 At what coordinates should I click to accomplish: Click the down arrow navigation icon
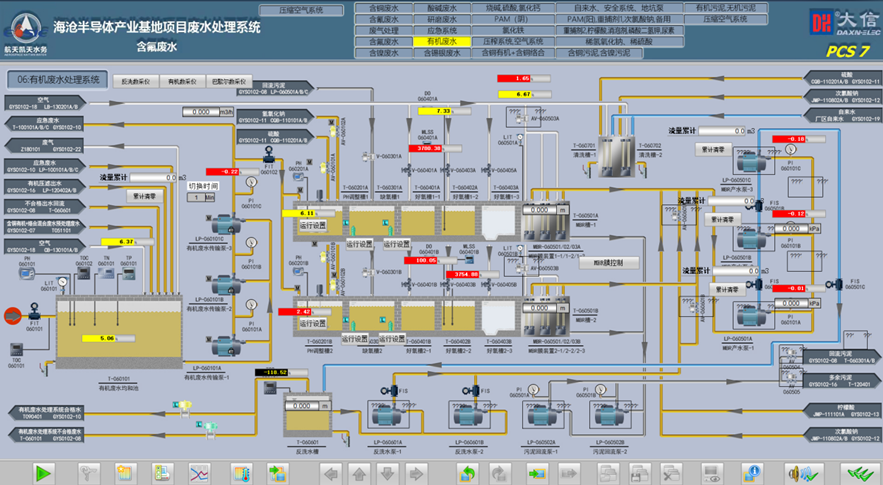pyautogui.click(x=387, y=473)
